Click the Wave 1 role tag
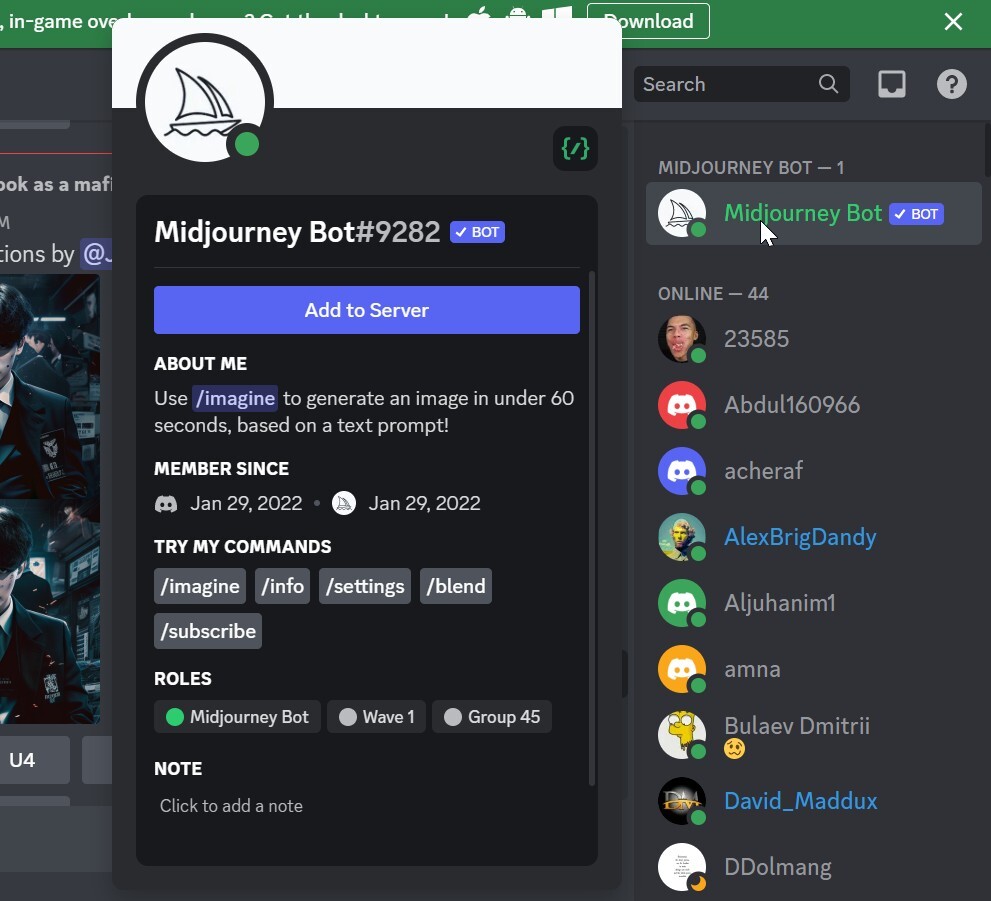Viewport: 991px width, 901px height. [377, 717]
